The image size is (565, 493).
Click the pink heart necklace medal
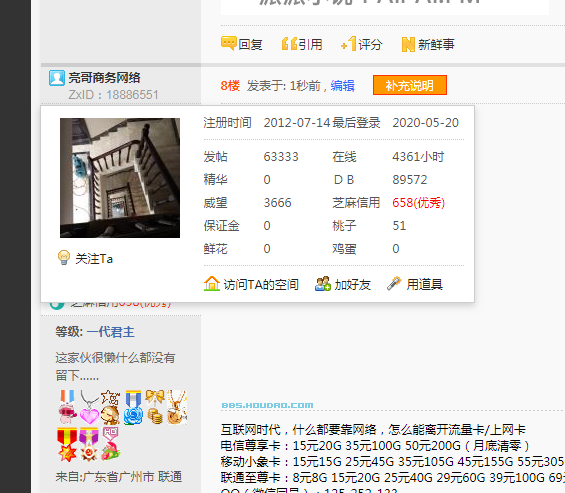coord(89,408)
